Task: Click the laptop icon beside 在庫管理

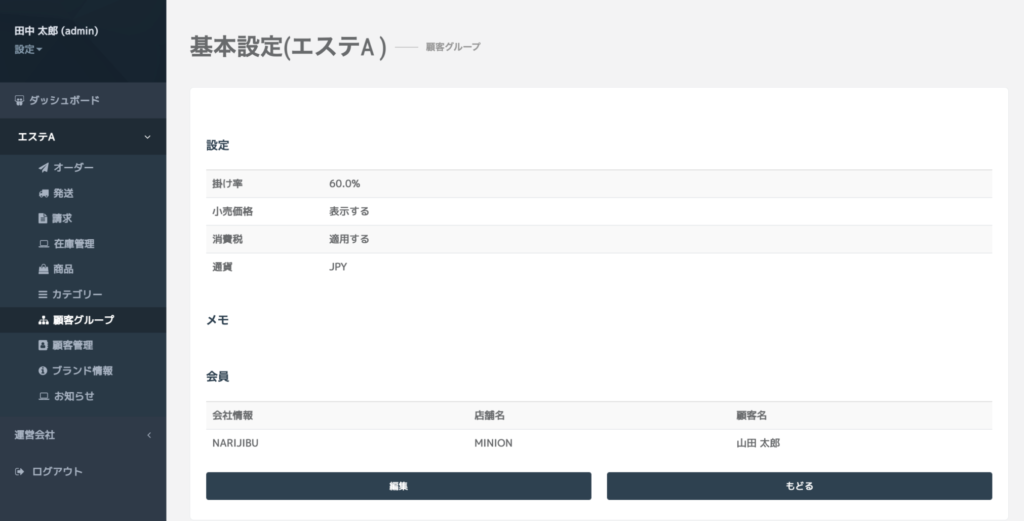Action: tap(43, 244)
